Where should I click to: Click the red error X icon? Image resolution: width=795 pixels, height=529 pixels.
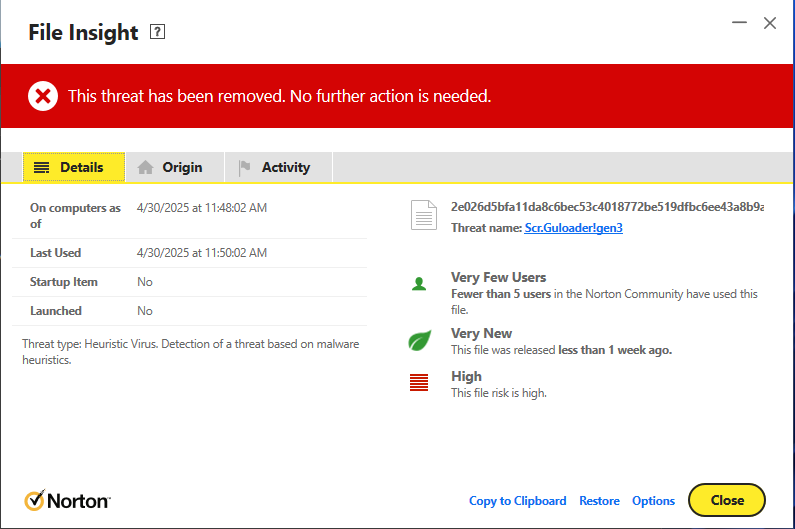42,96
